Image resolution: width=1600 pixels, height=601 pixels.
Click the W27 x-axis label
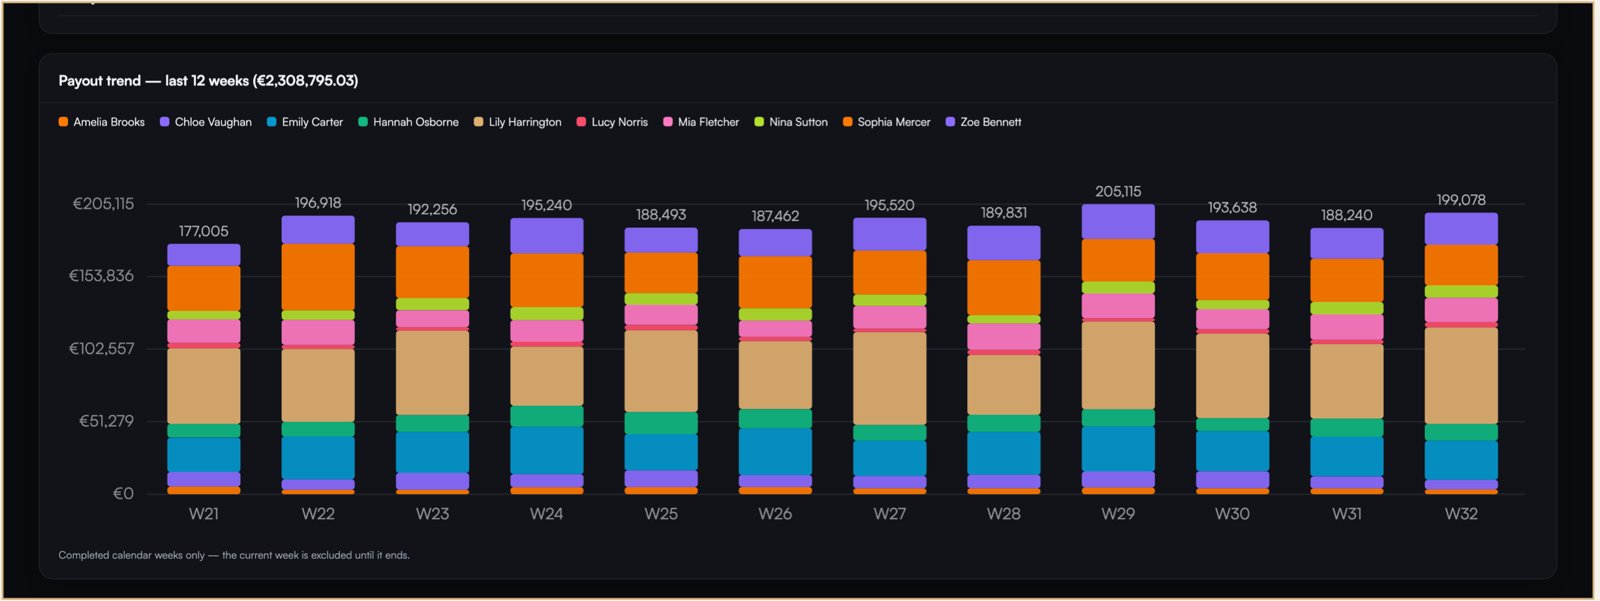(x=889, y=514)
